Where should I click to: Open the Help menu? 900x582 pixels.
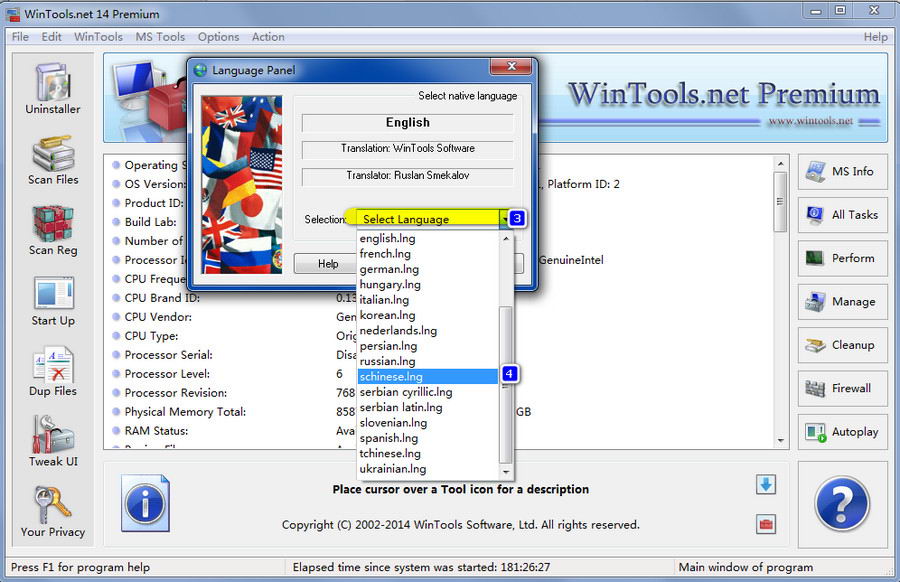(x=875, y=37)
